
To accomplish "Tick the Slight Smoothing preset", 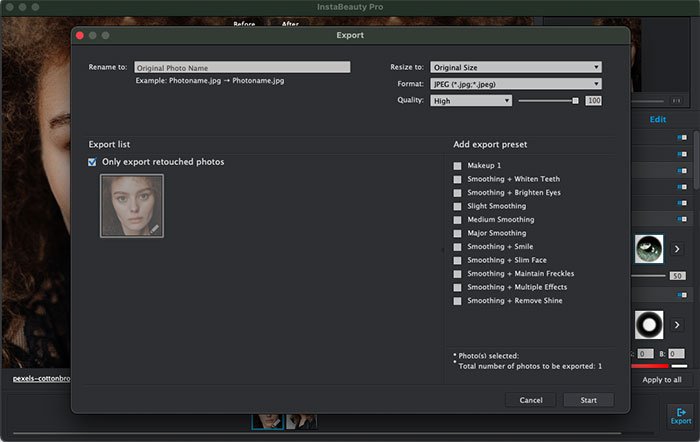I will 457,206.
